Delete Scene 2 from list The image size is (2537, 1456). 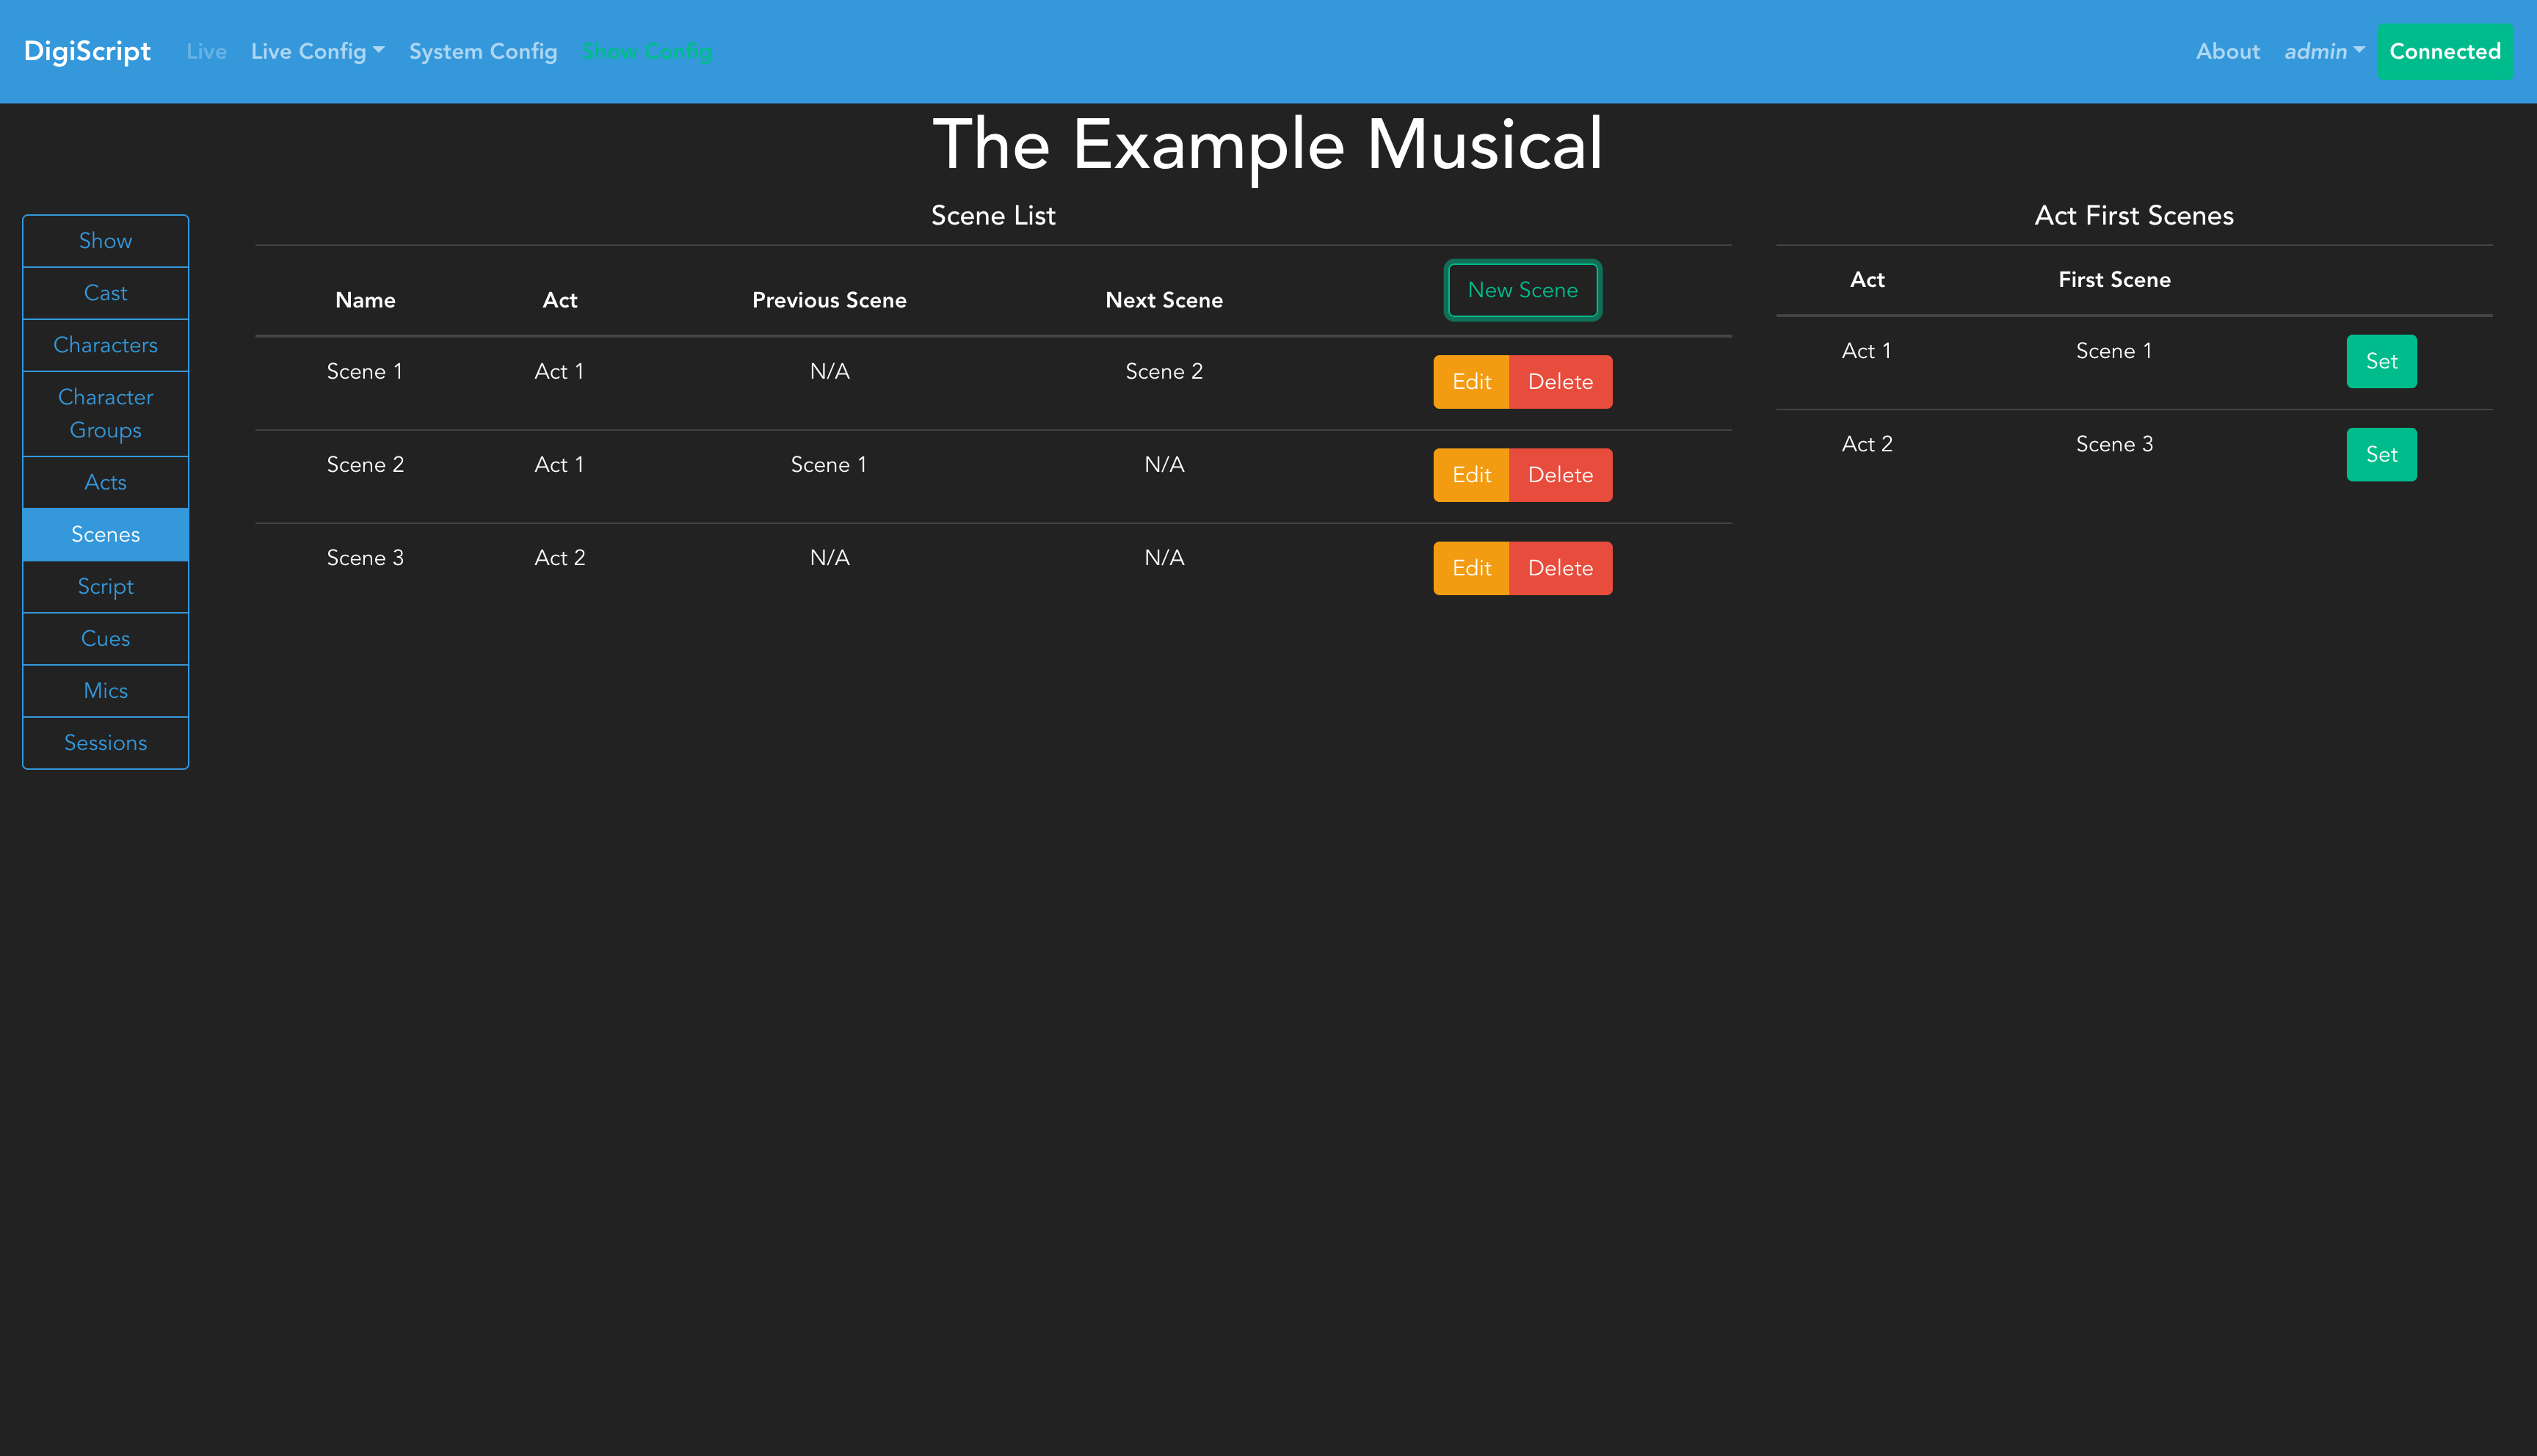[1559, 475]
